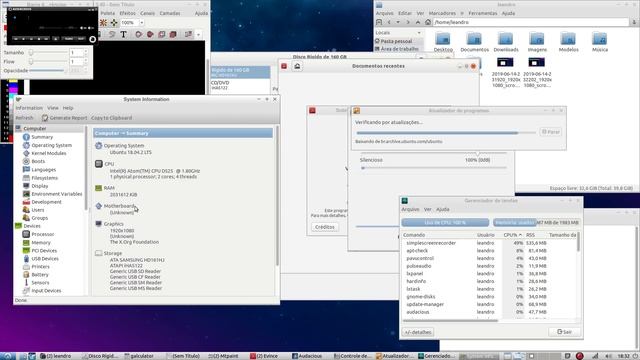This screenshot has height=360, width=640.
Task: Click Refresh in System Information toolbar
Action: click(24, 118)
